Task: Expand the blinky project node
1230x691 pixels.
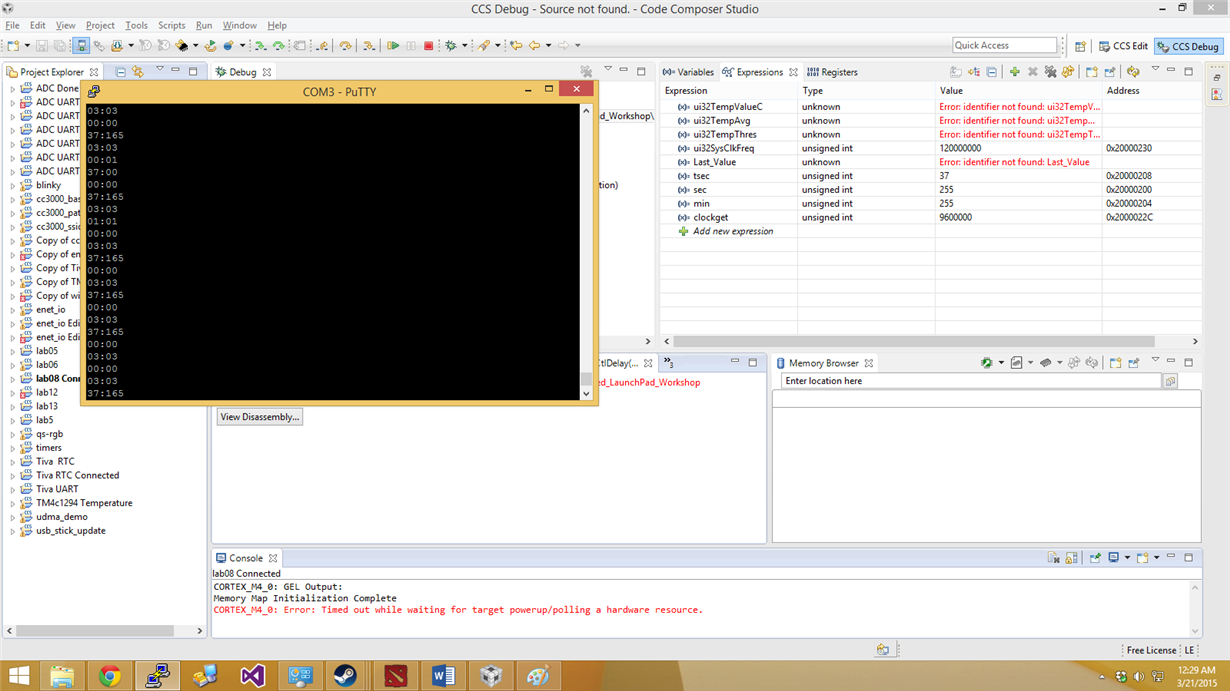Action: pyautogui.click(x=13, y=185)
